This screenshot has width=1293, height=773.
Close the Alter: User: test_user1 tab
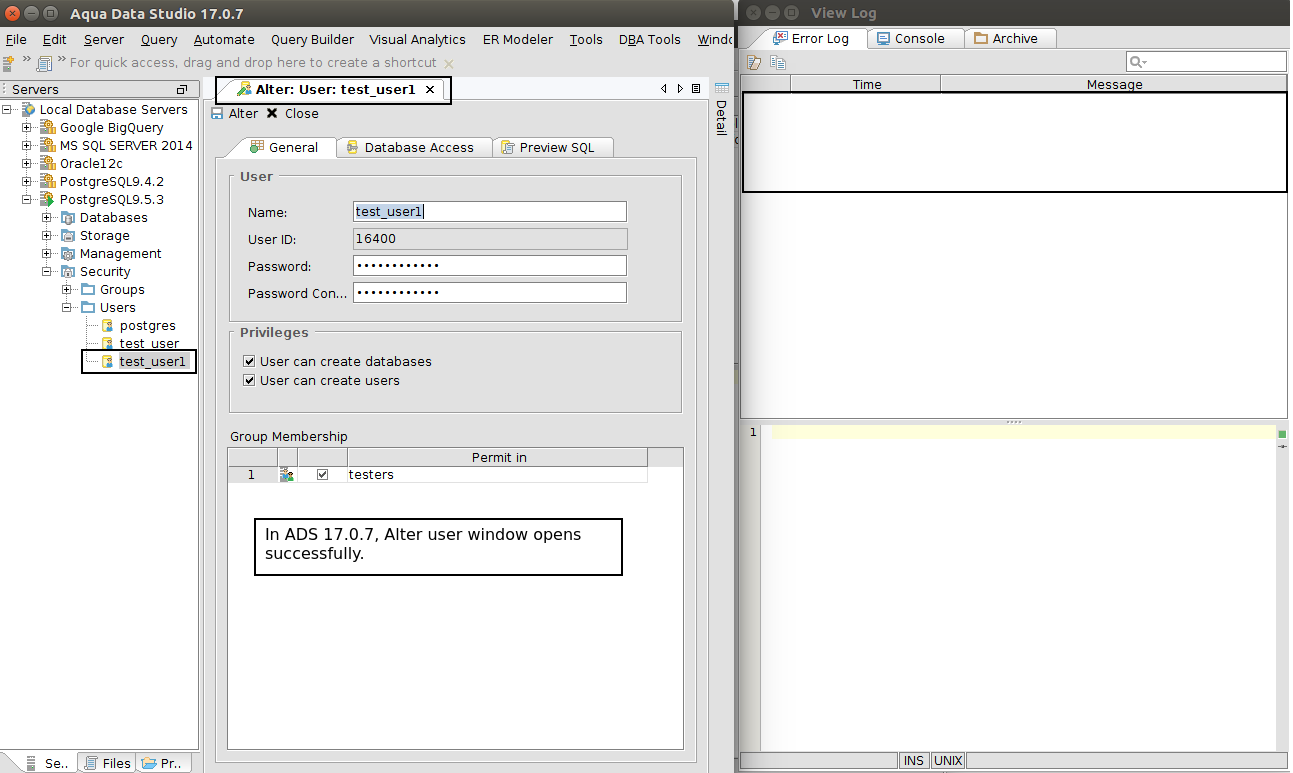[x=430, y=90]
